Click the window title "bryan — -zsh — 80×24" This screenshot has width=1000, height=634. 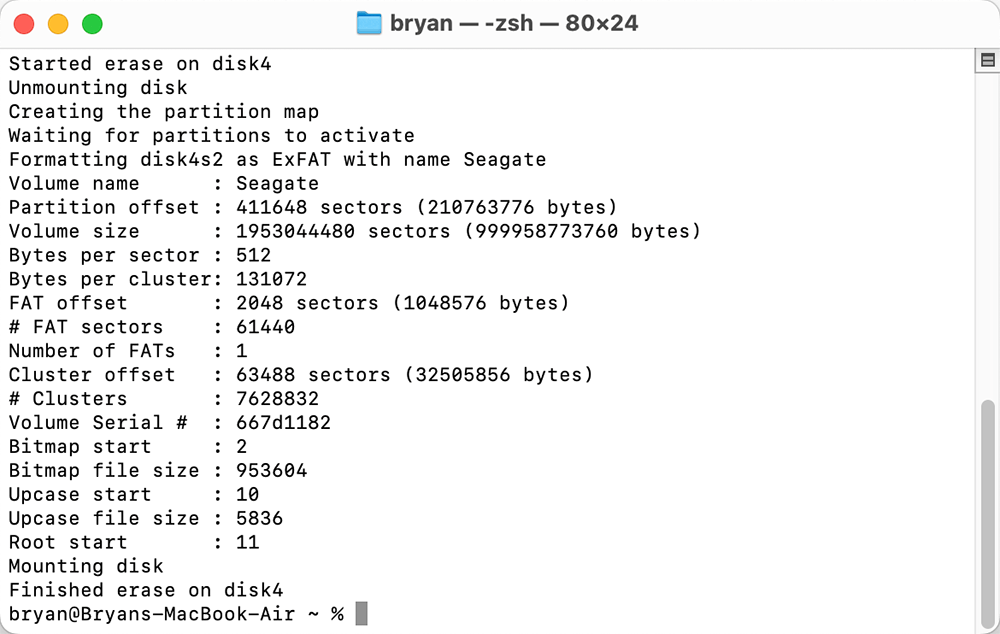(x=513, y=23)
